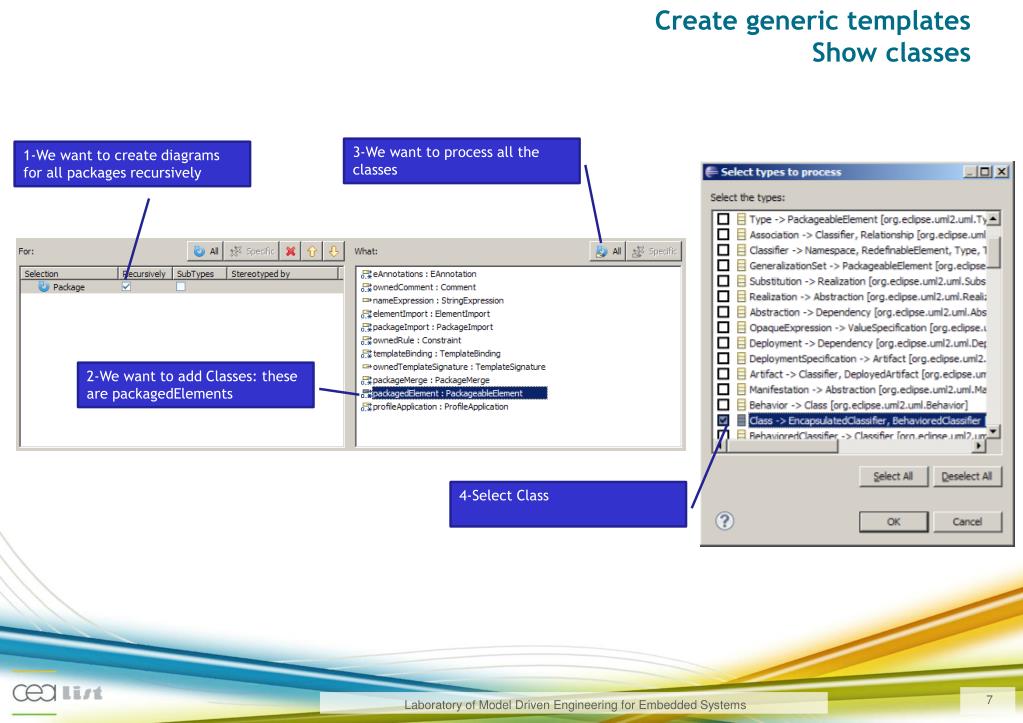This screenshot has height=723, width=1023.
Task: Click the SubTypes column header
Action: coord(199,273)
